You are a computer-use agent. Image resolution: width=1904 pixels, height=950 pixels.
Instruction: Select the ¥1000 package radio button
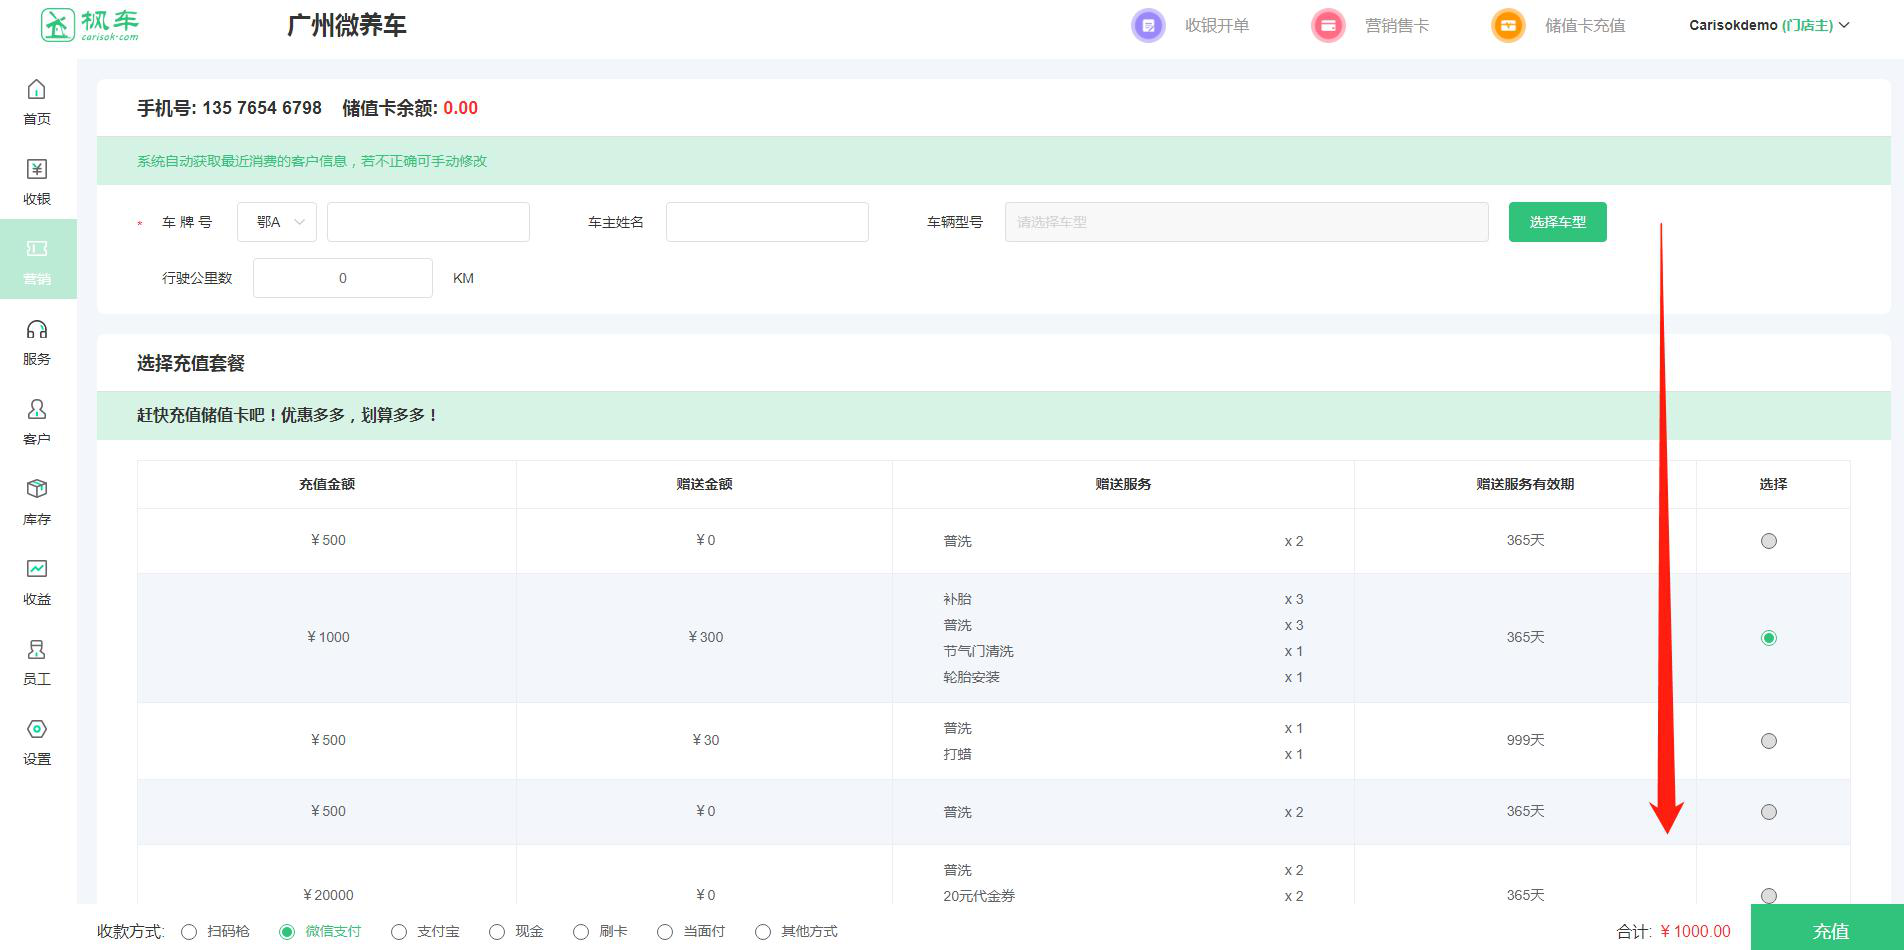click(x=1769, y=638)
